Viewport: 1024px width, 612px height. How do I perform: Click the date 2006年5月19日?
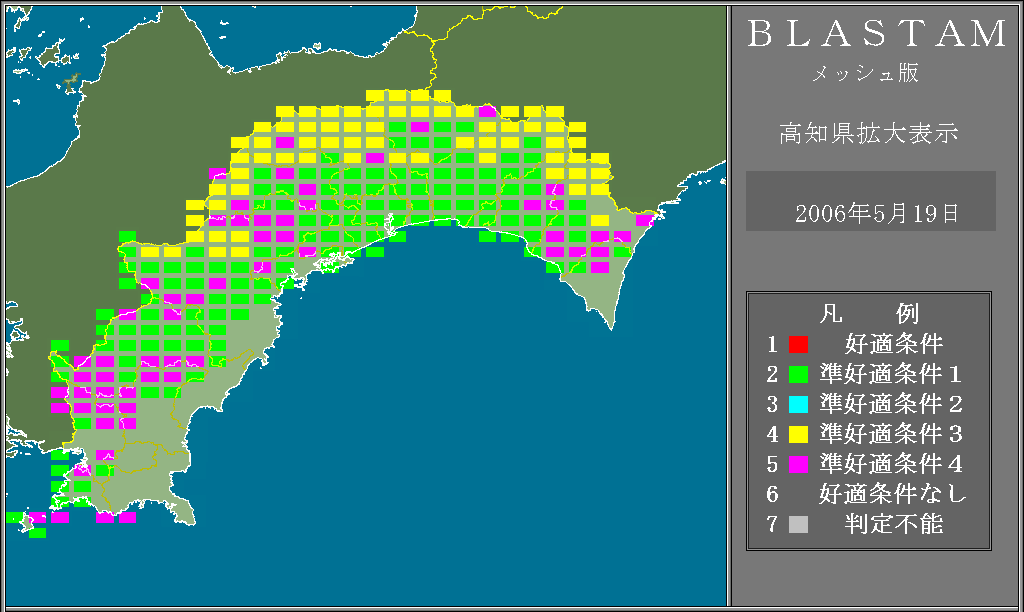[x=876, y=214]
